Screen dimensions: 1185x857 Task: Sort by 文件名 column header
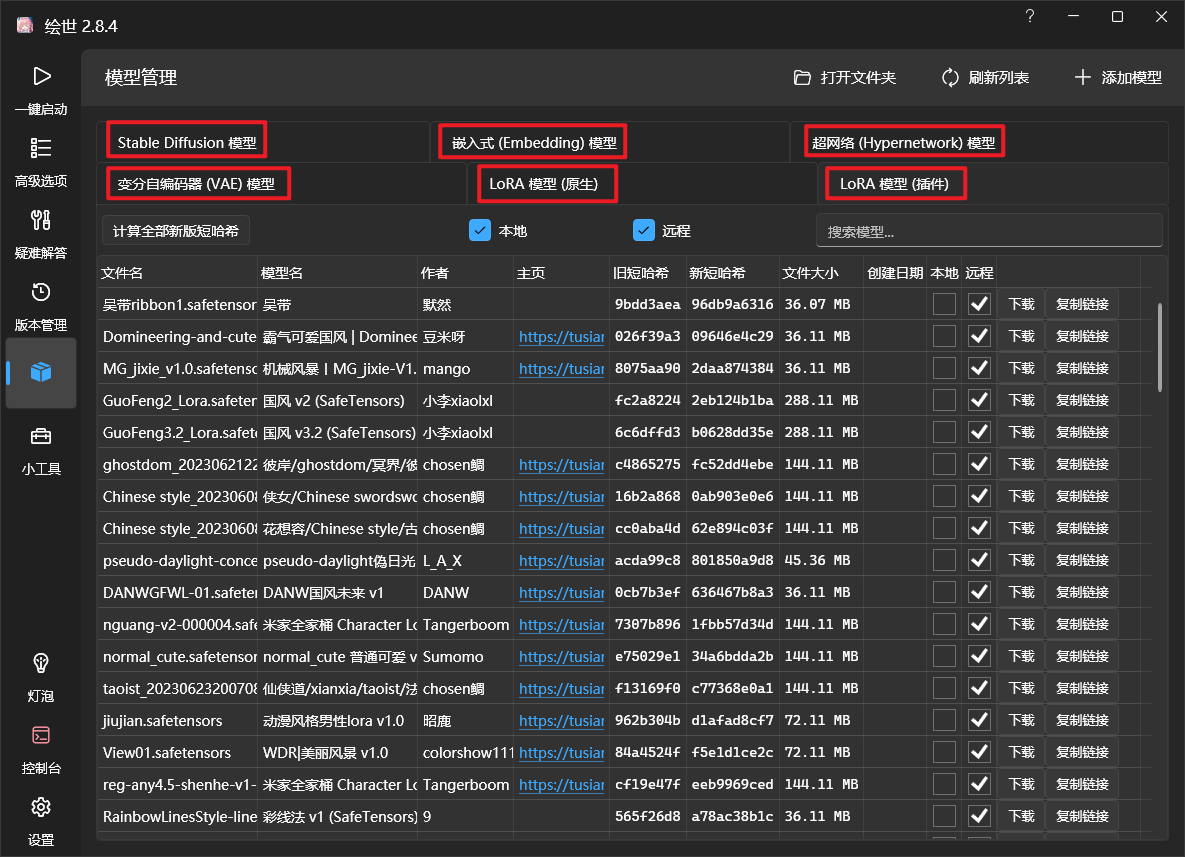coord(177,273)
